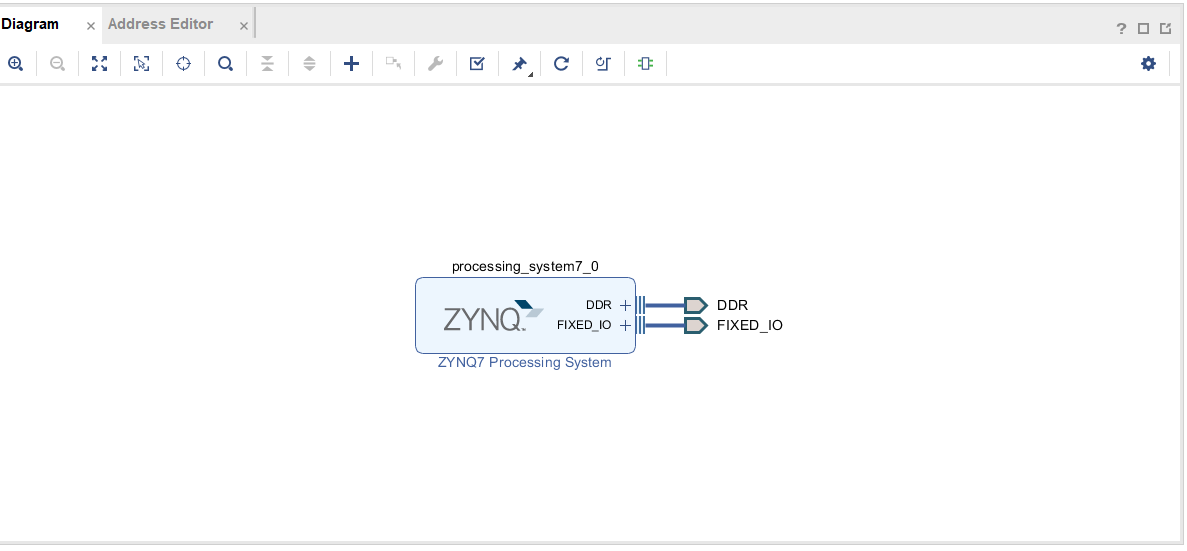Select the FIXED_IO external port symbol
1187x551 pixels.
pos(696,325)
